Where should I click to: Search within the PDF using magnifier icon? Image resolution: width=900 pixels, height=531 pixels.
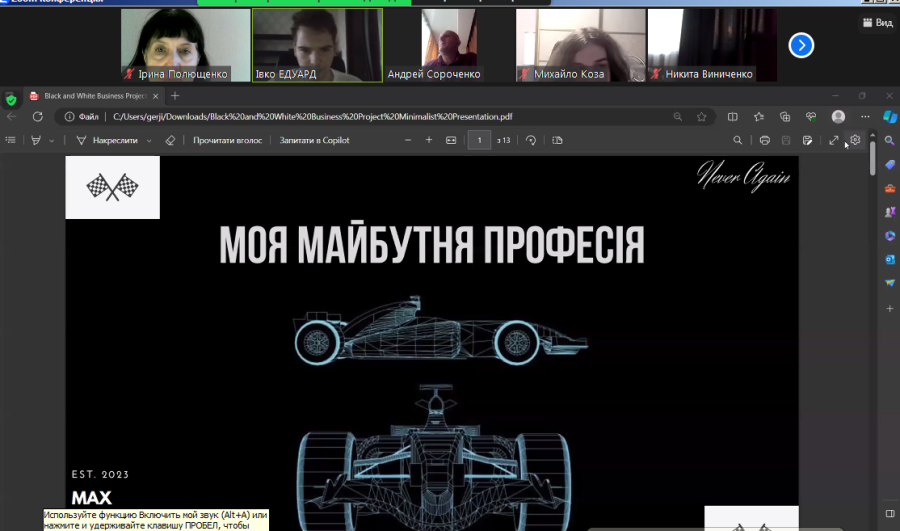click(x=738, y=140)
